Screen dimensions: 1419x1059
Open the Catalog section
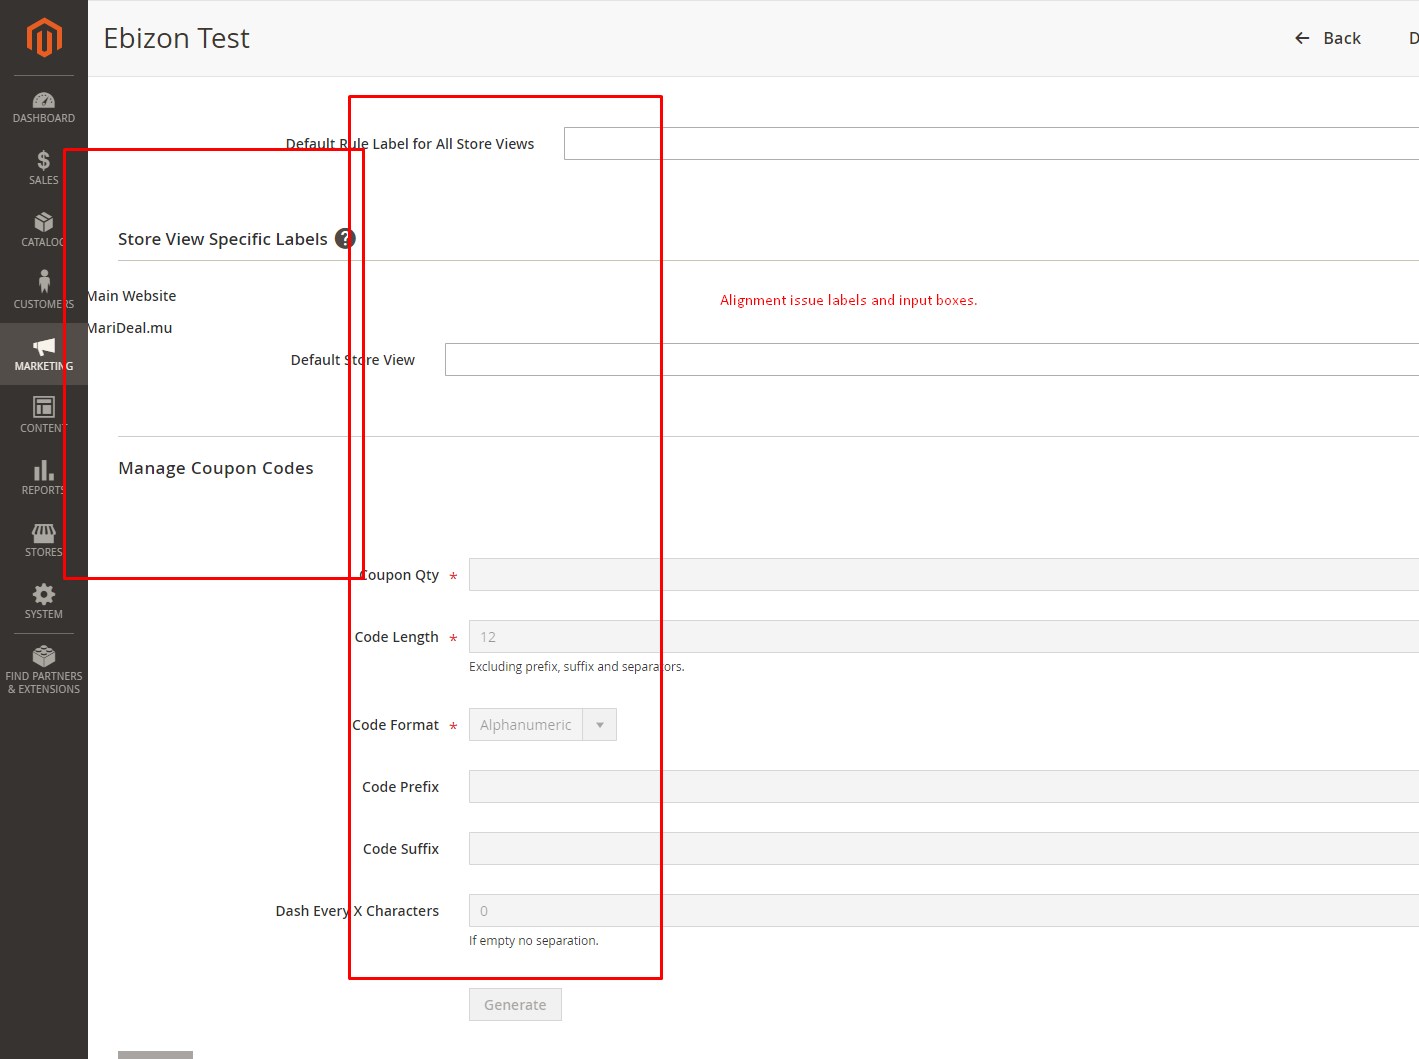[43, 230]
